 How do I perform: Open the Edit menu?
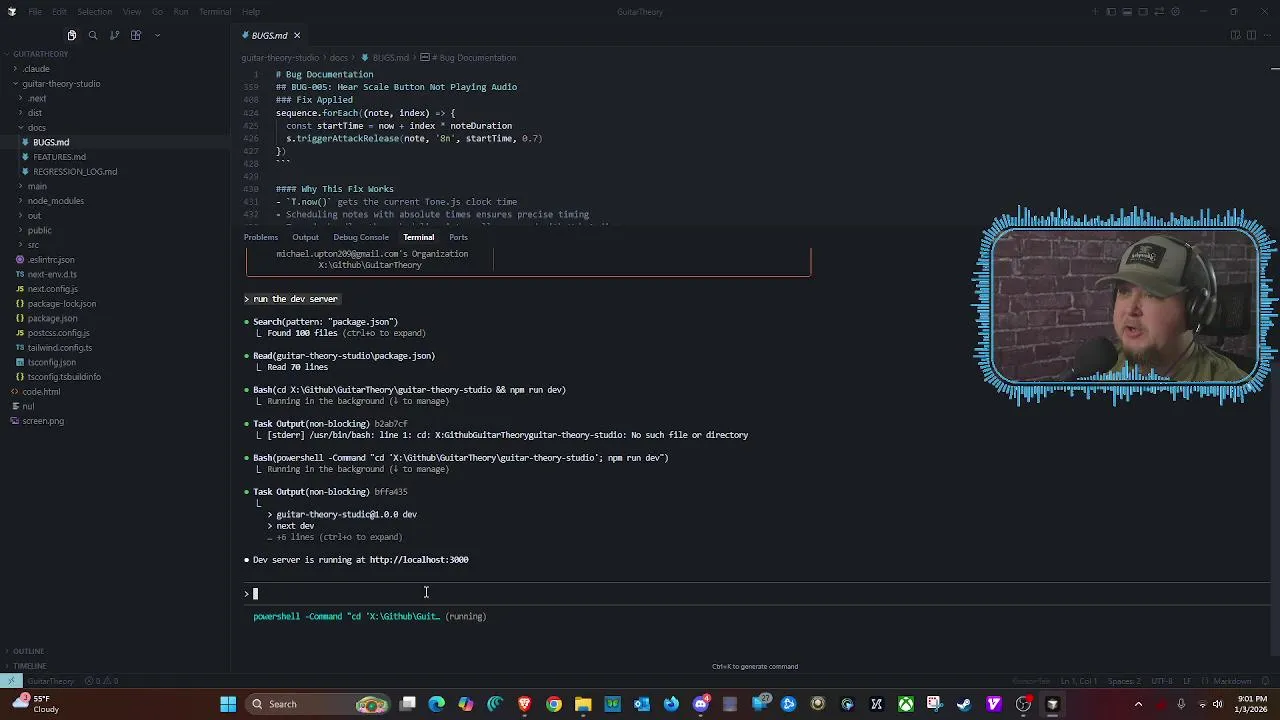pyautogui.click(x=59, y=12)
